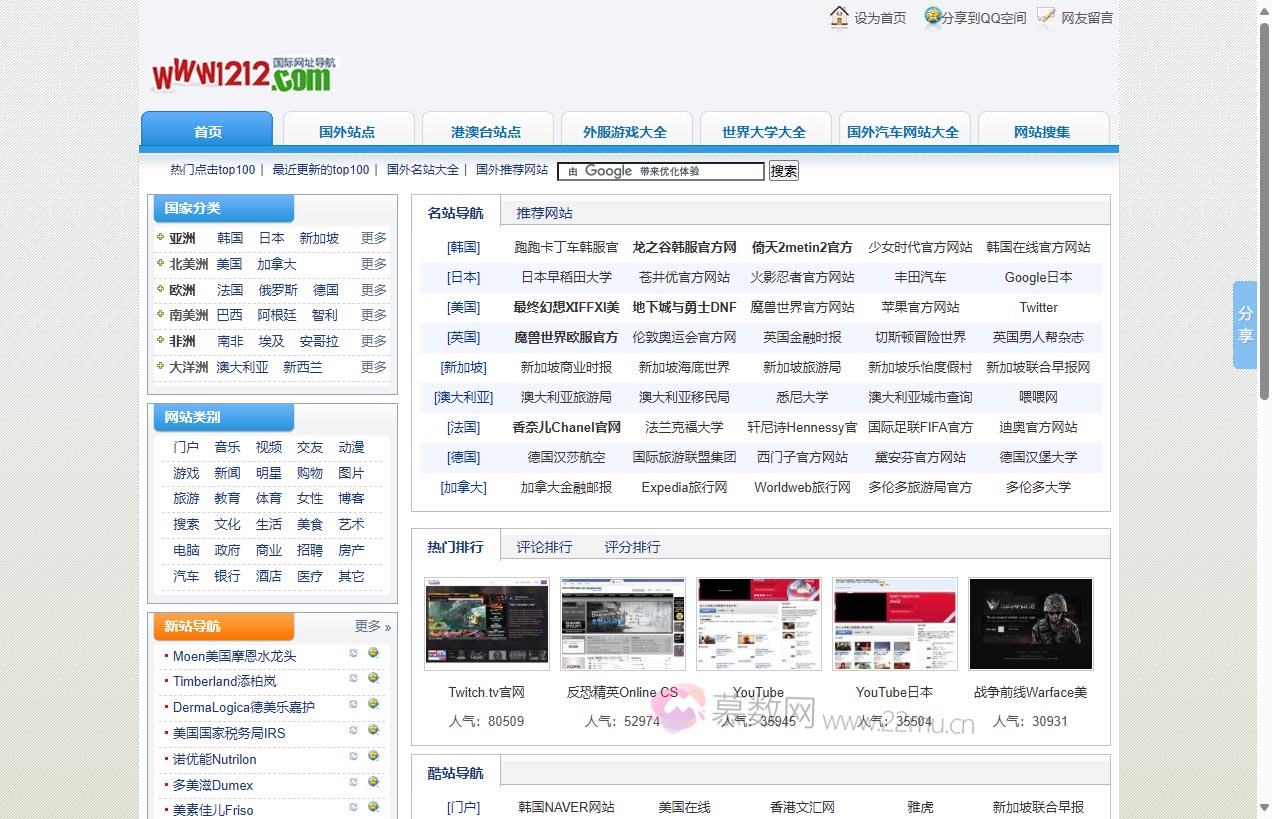Open the blue 分享 side panel
This screenshot has height=819, width=1272.
[1244, 324]
